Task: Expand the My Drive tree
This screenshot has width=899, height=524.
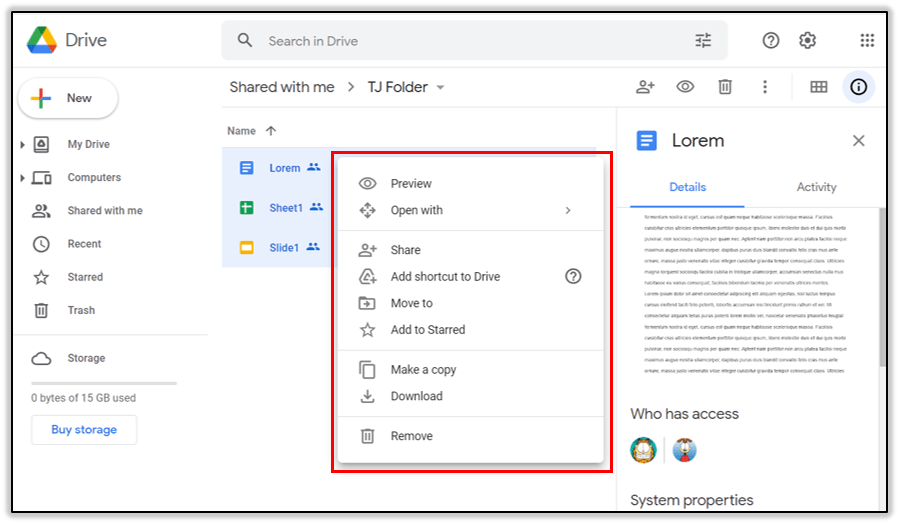Action: (x=22, y=145)
